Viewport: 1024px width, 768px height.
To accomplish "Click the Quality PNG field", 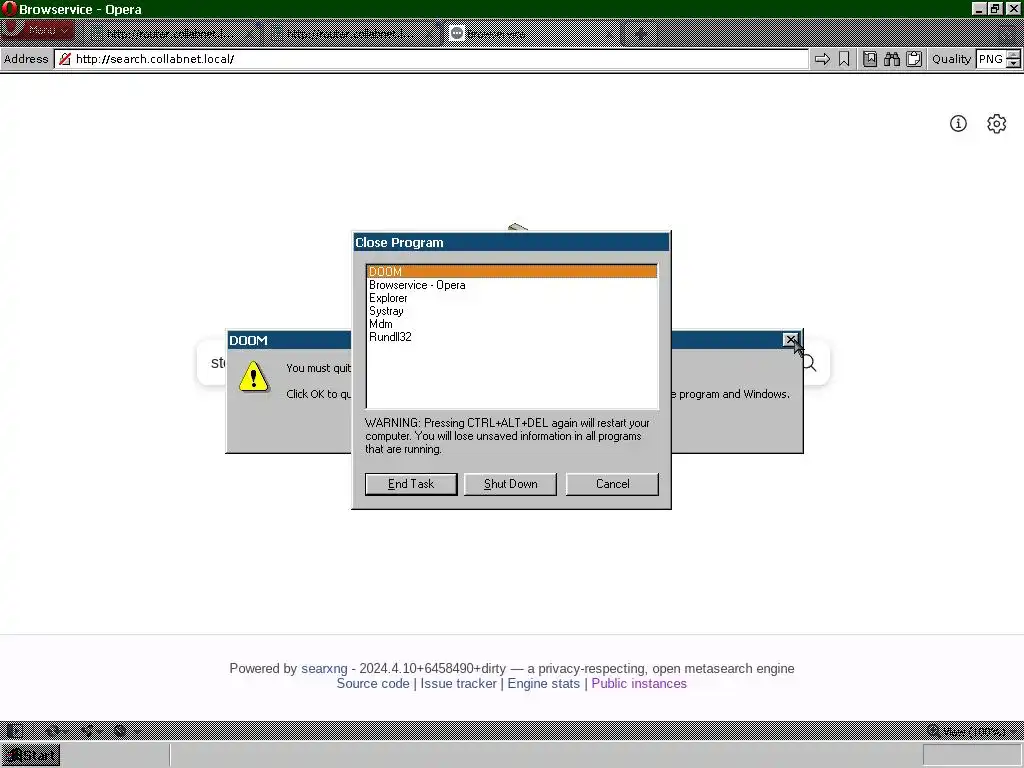I will pyautogui.click(x=991, y=59).
